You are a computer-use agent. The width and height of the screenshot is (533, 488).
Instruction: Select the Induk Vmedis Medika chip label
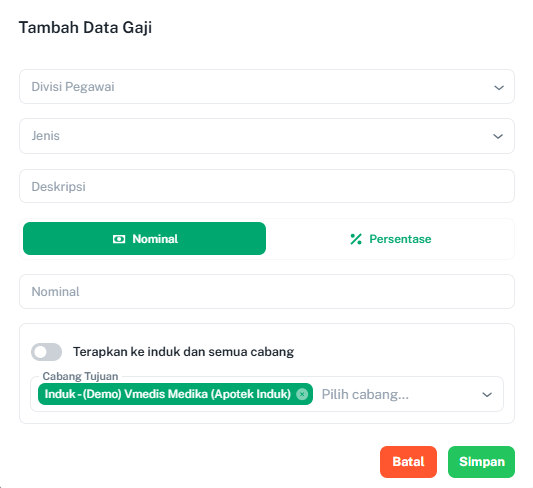(x=168, y=394)
